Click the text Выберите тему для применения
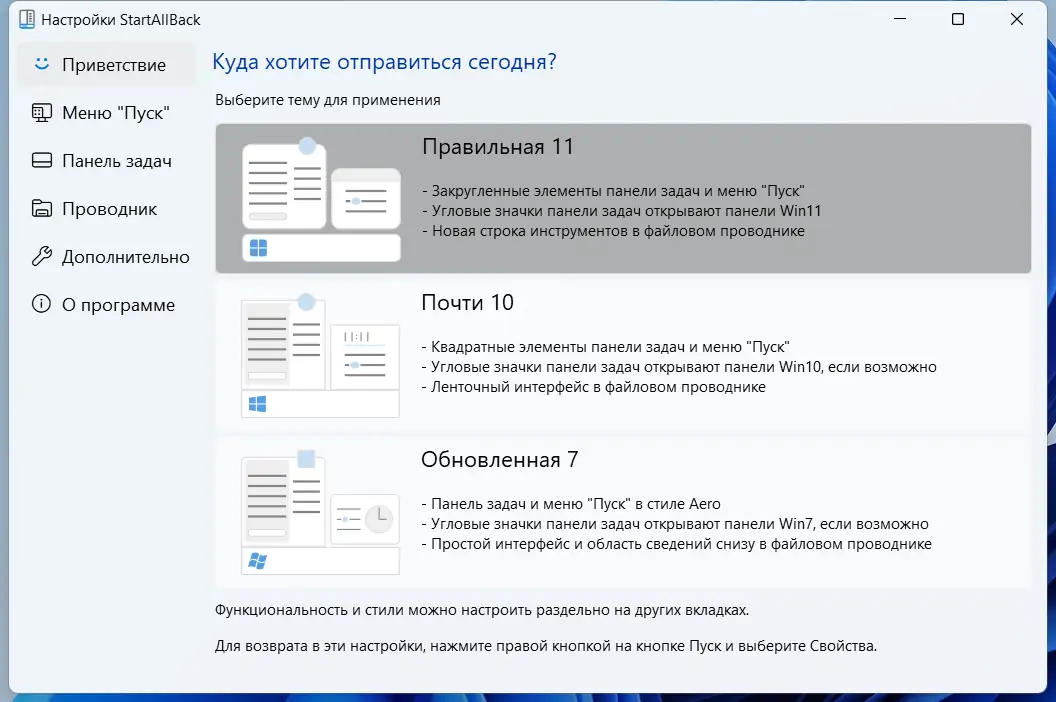1056x702 pixels. coord(328,100)
